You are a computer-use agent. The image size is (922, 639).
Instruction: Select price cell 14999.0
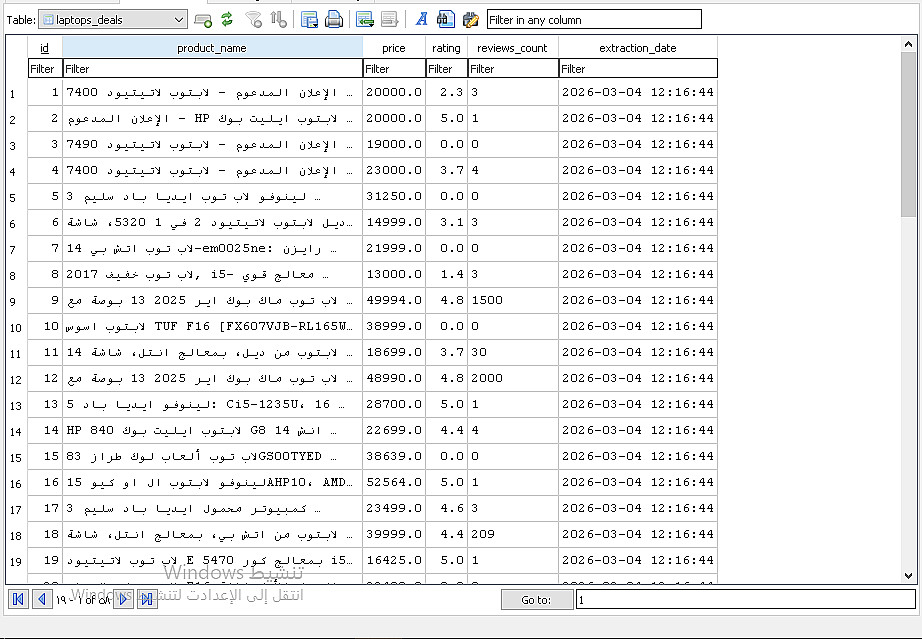tap(394, 222)
